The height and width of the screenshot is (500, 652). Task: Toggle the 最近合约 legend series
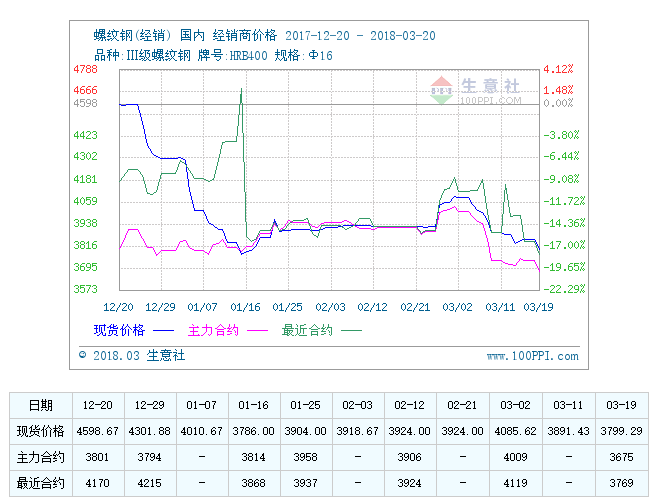coord(306,330)
